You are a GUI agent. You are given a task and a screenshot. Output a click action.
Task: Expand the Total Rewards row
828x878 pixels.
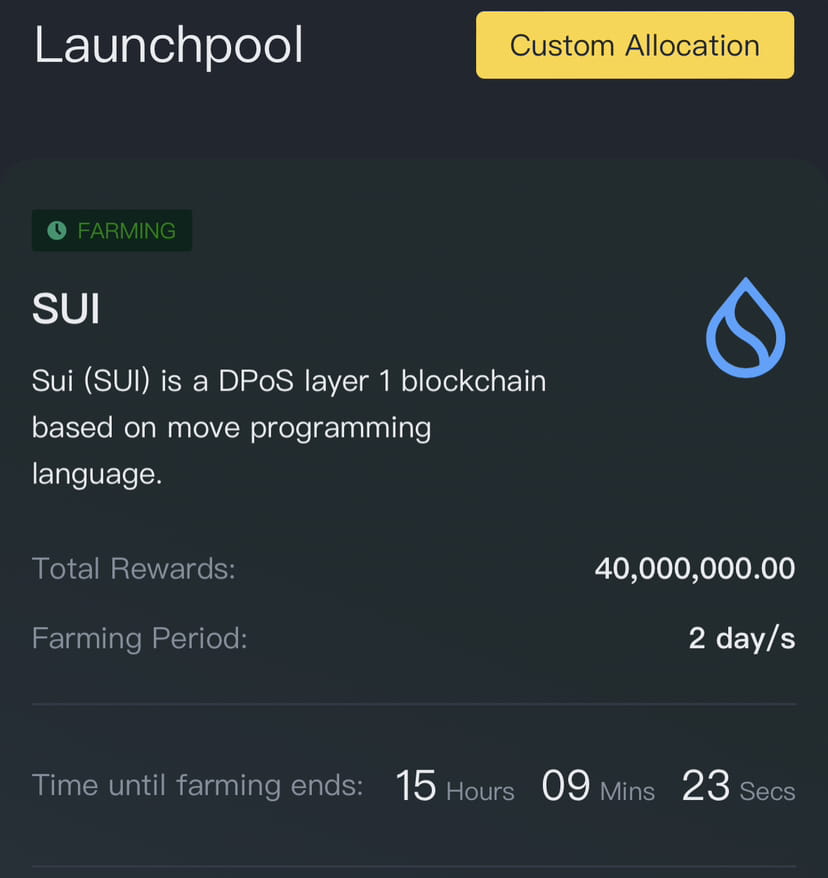[414, 568]
